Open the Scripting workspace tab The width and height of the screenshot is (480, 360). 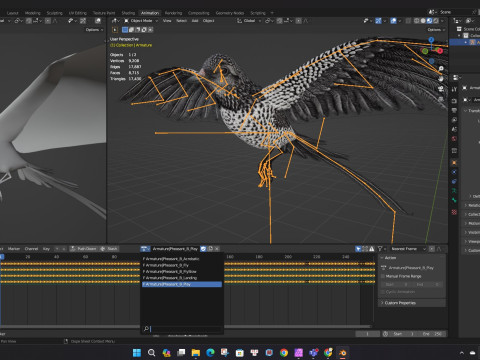pos(258,13)
